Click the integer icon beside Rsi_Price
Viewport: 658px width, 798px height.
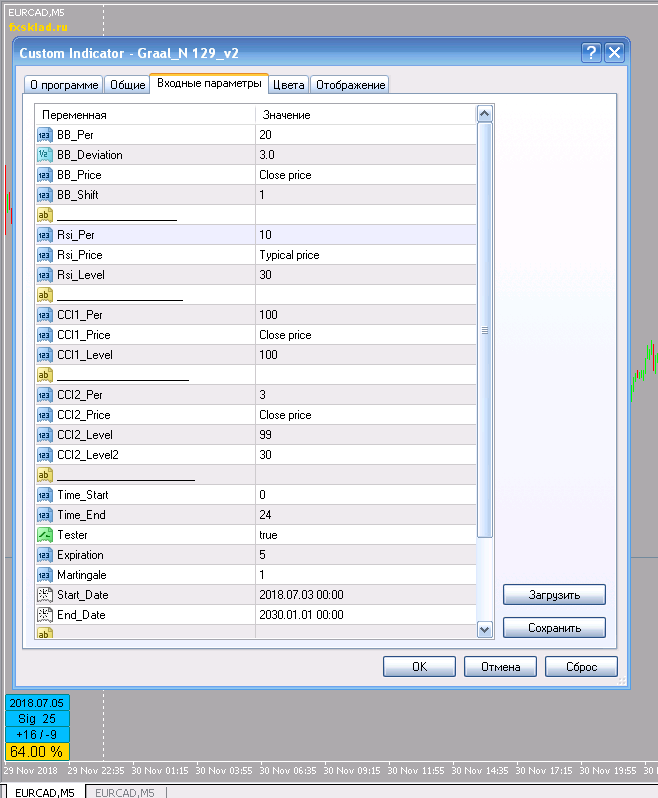[45, 255]
